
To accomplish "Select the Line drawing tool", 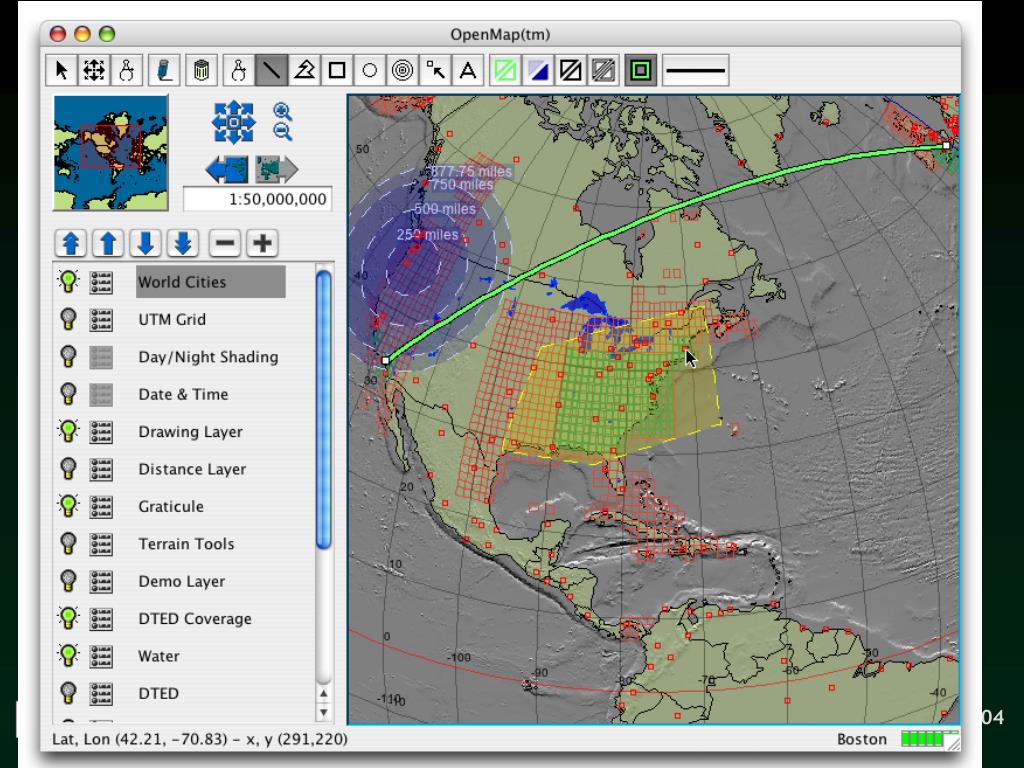I will tap(271, 70).
